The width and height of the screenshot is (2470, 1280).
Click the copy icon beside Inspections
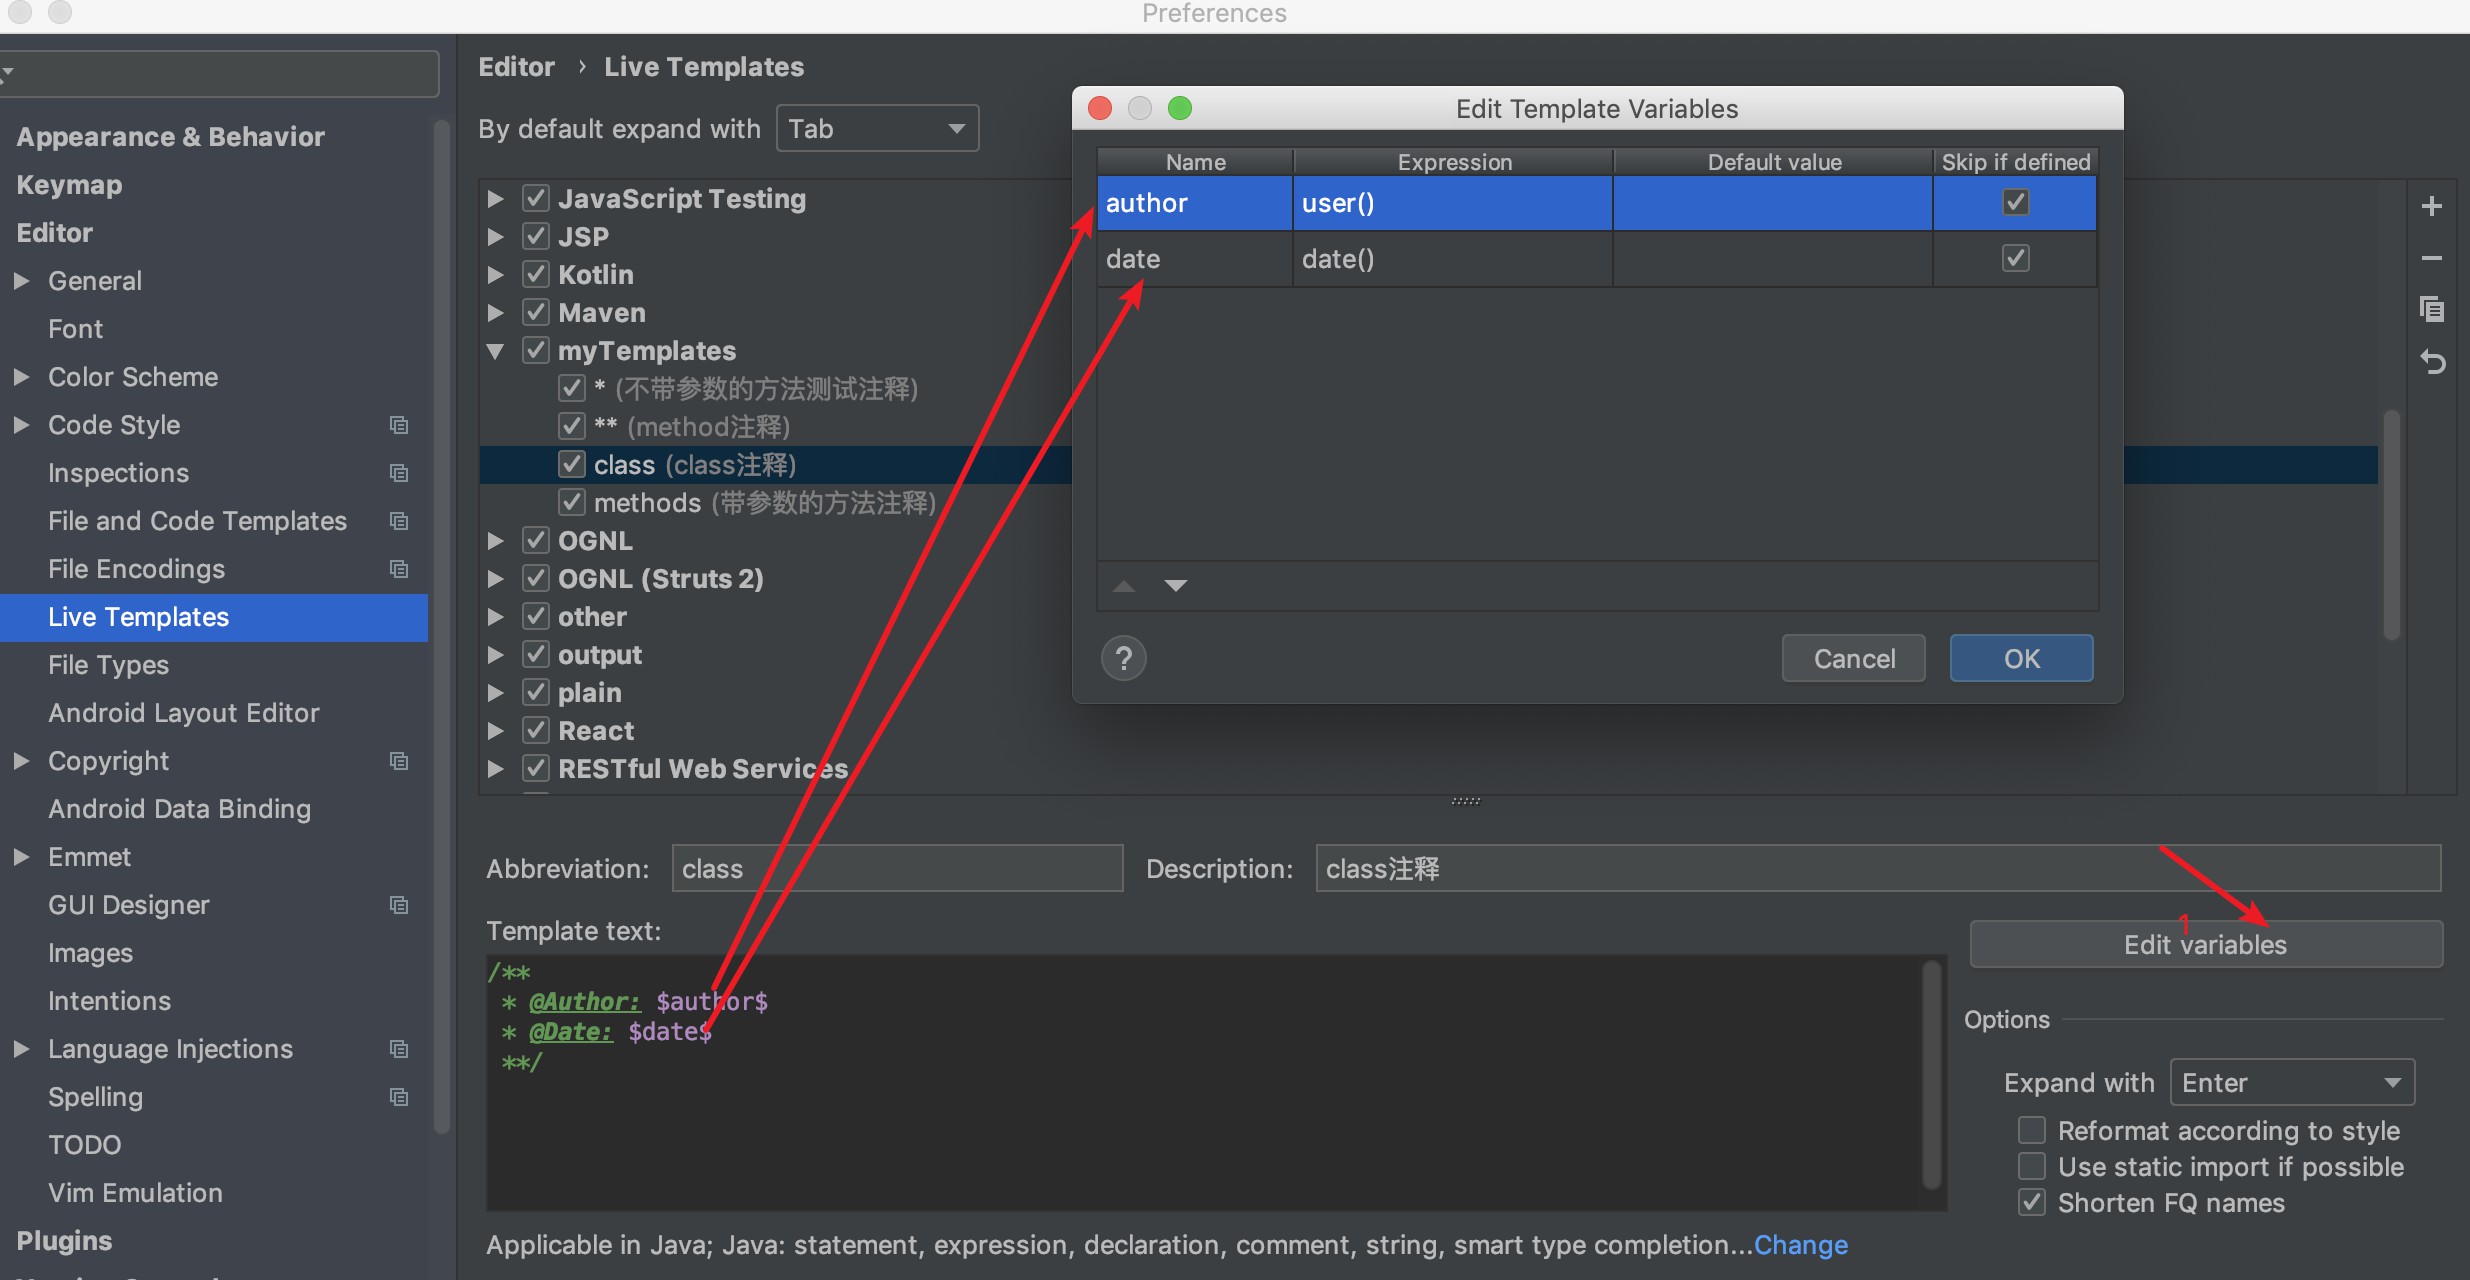[x=399, y=473]
